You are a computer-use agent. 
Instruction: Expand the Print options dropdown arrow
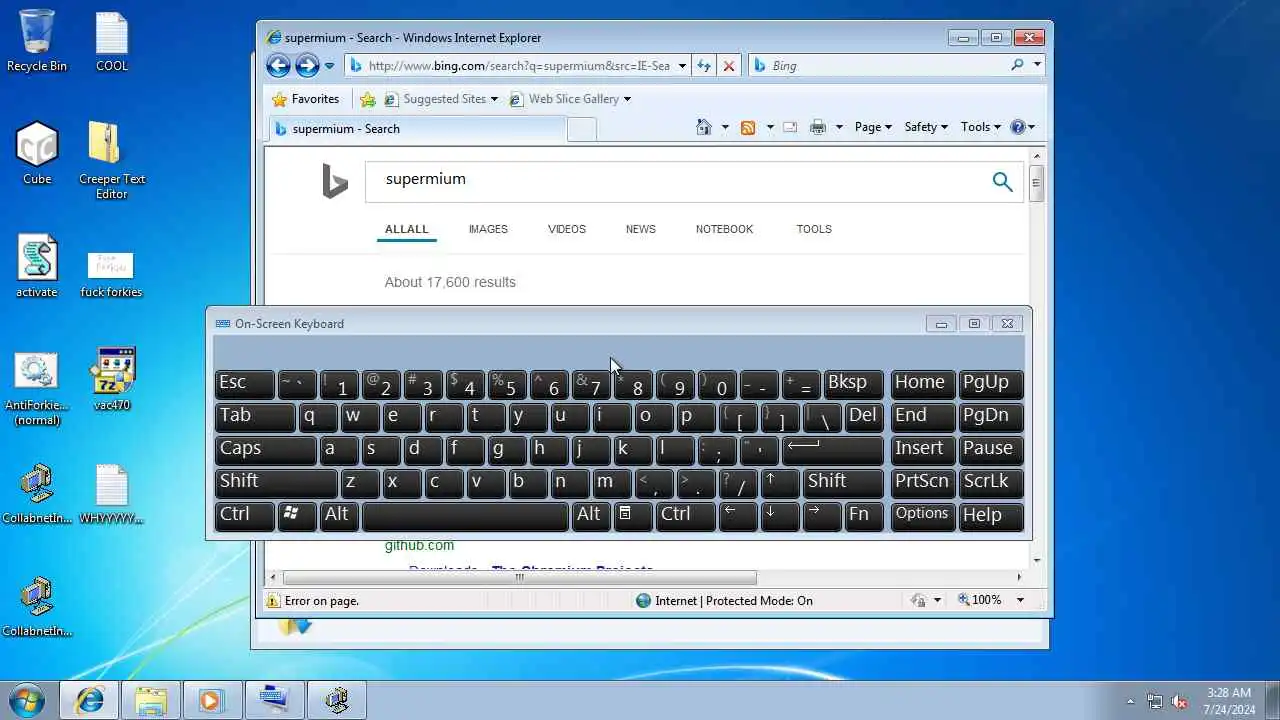[839, 127]
